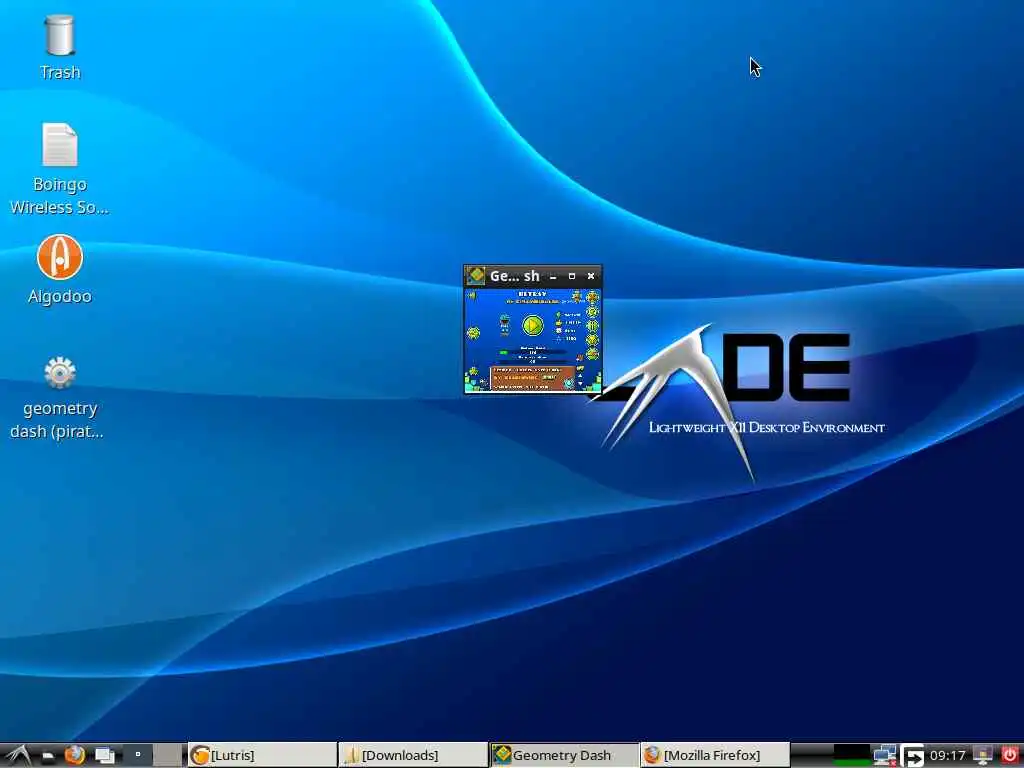Select Geometry Dash in the taskbar
1024x768 pixels.
[564, 755]
